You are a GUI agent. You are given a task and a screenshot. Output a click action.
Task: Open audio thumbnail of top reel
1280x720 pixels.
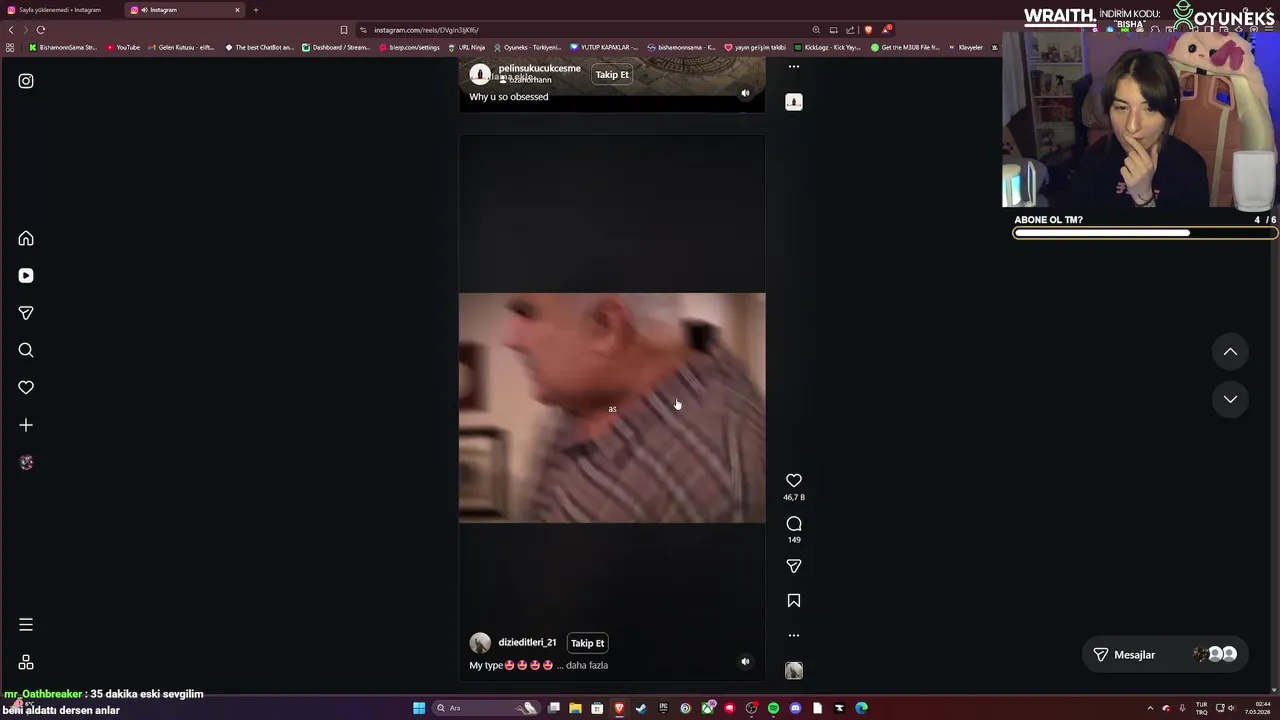pos(794,102)
